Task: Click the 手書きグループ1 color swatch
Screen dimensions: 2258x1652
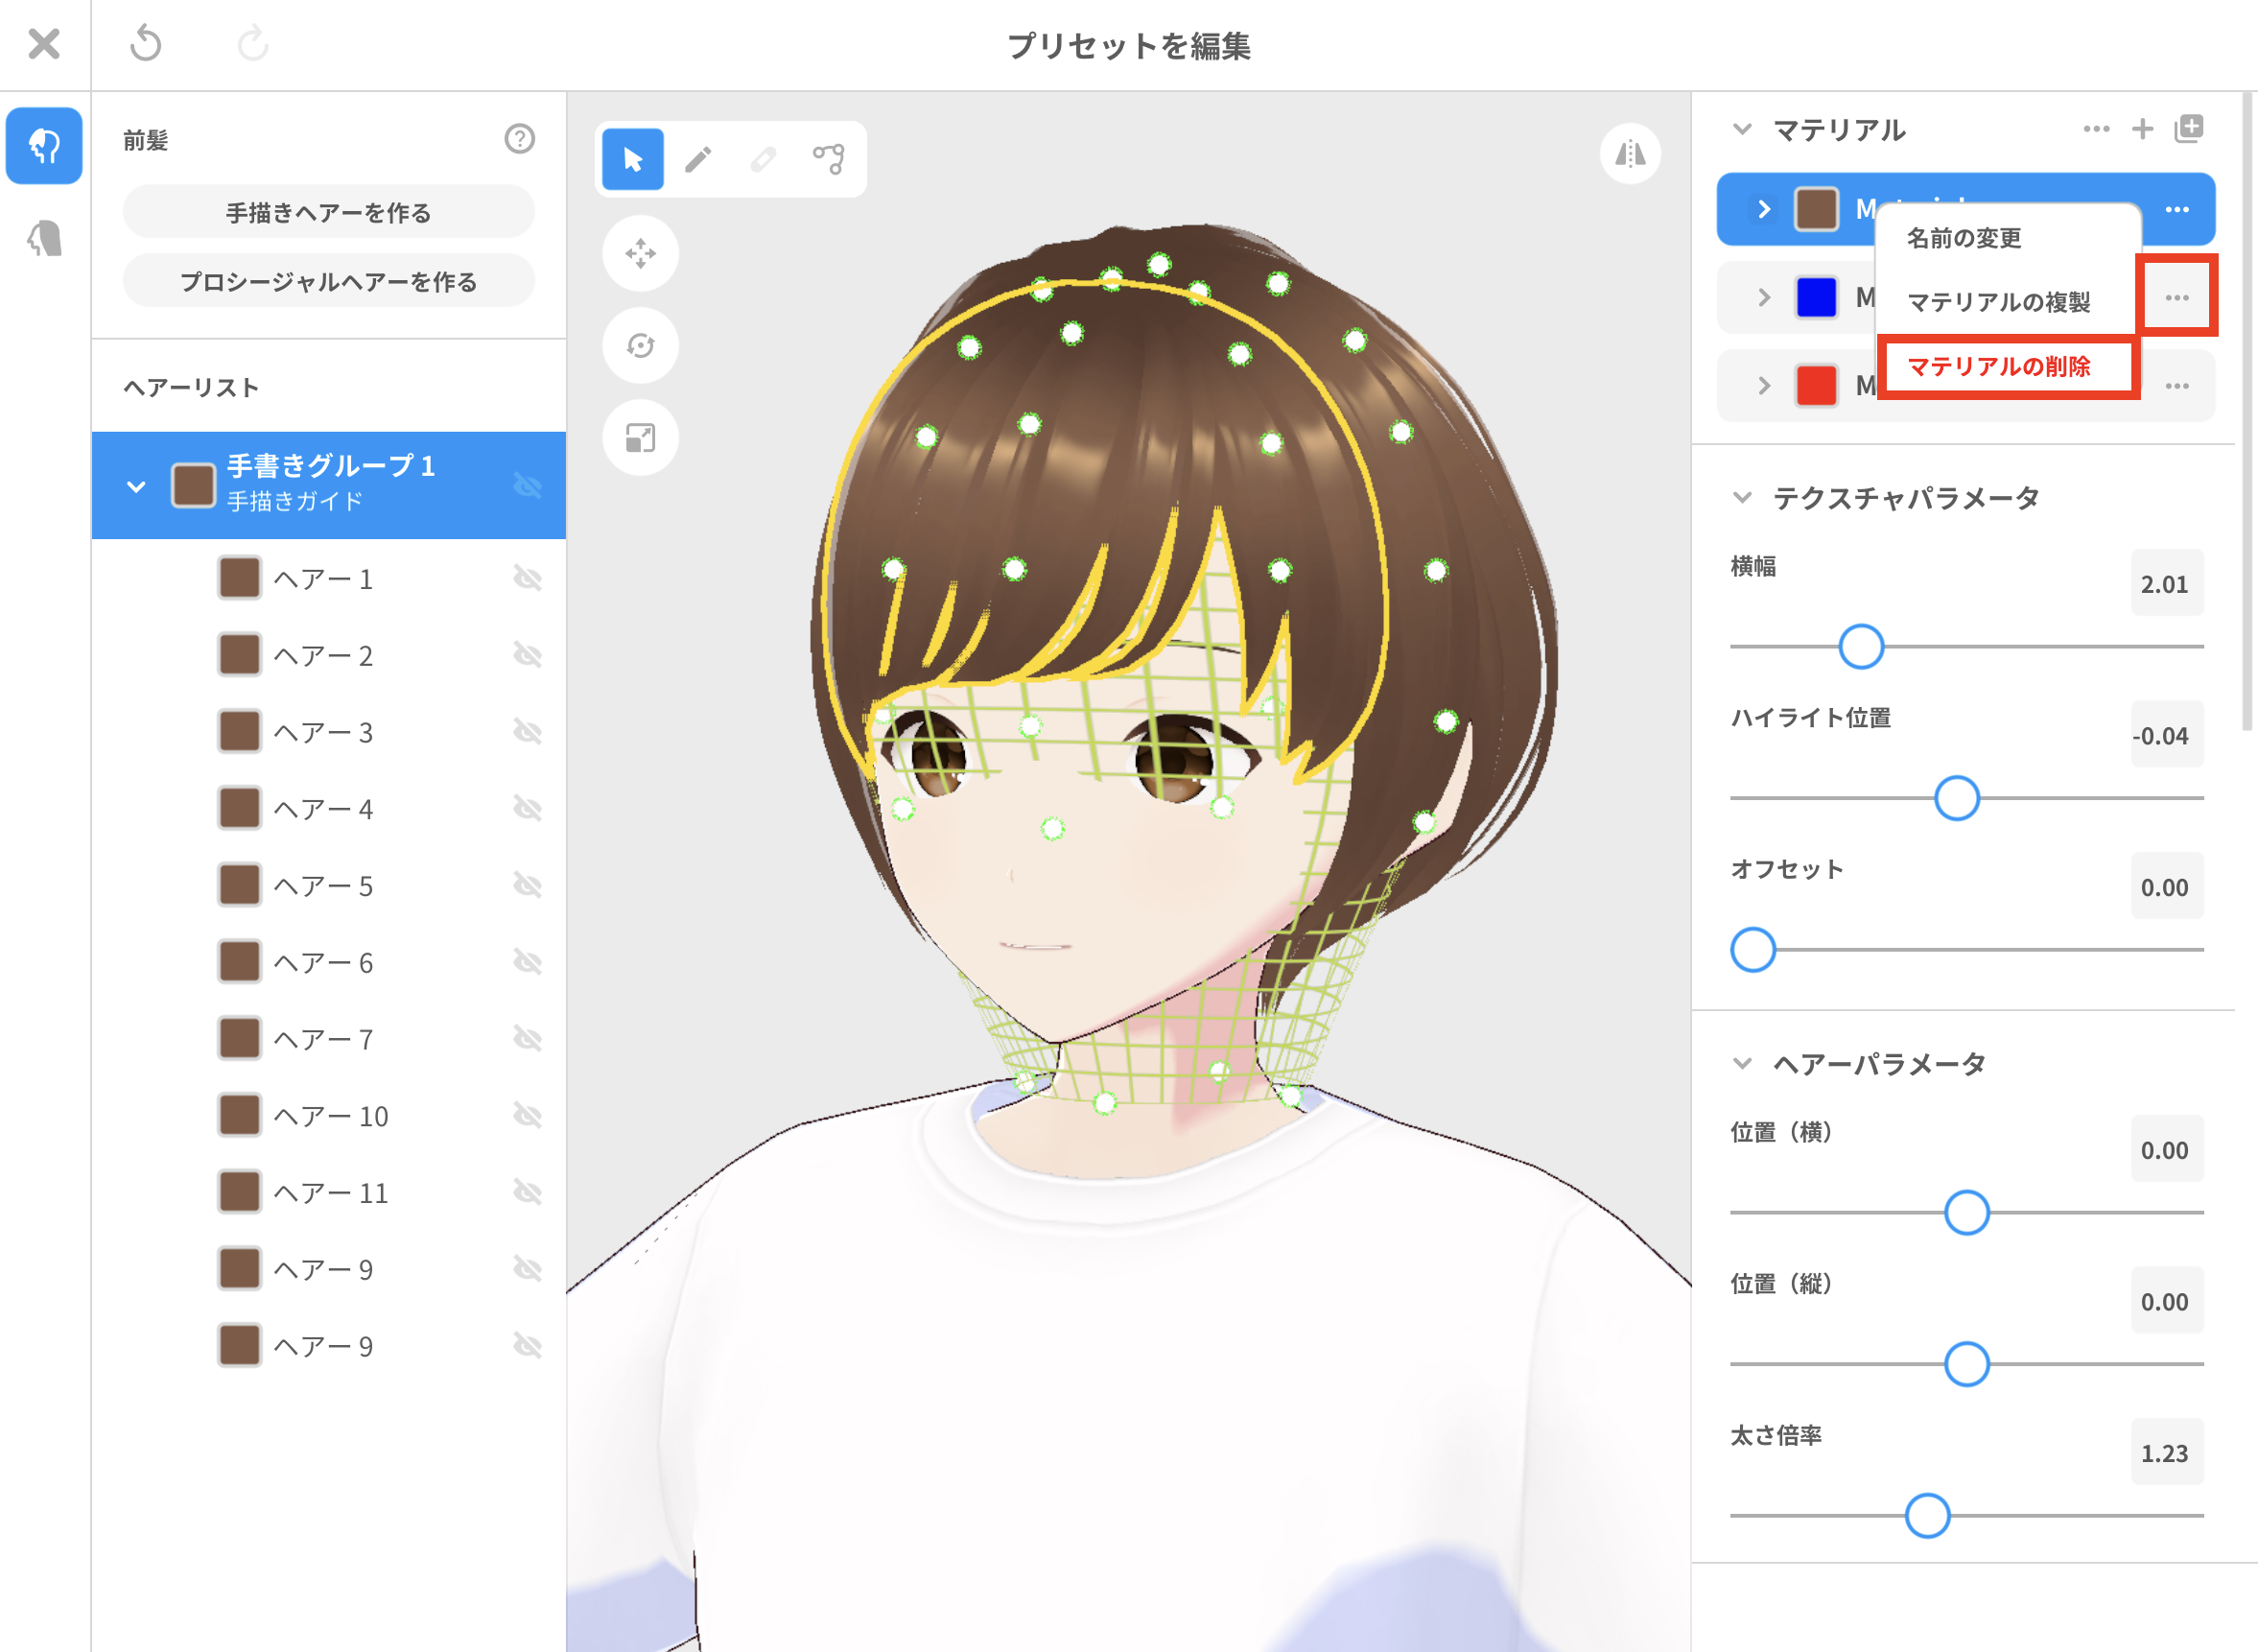Action: coord(193,486)
